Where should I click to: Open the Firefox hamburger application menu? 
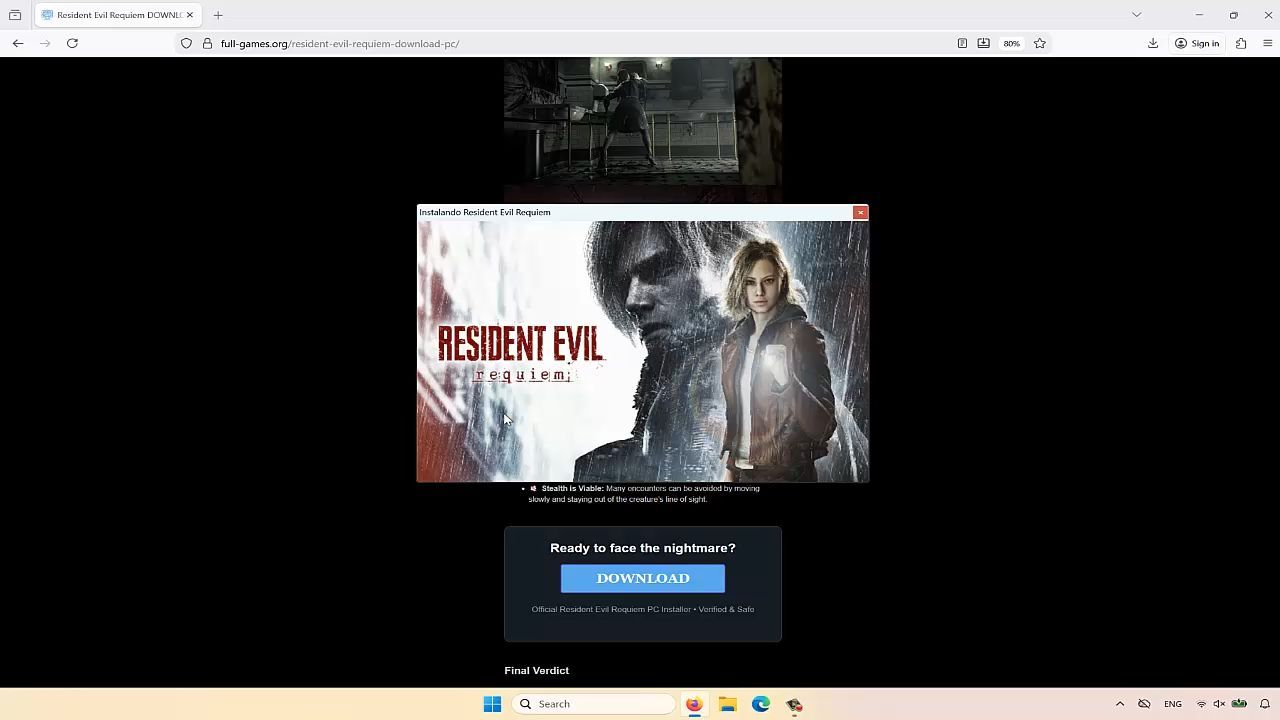[1267, 43]
